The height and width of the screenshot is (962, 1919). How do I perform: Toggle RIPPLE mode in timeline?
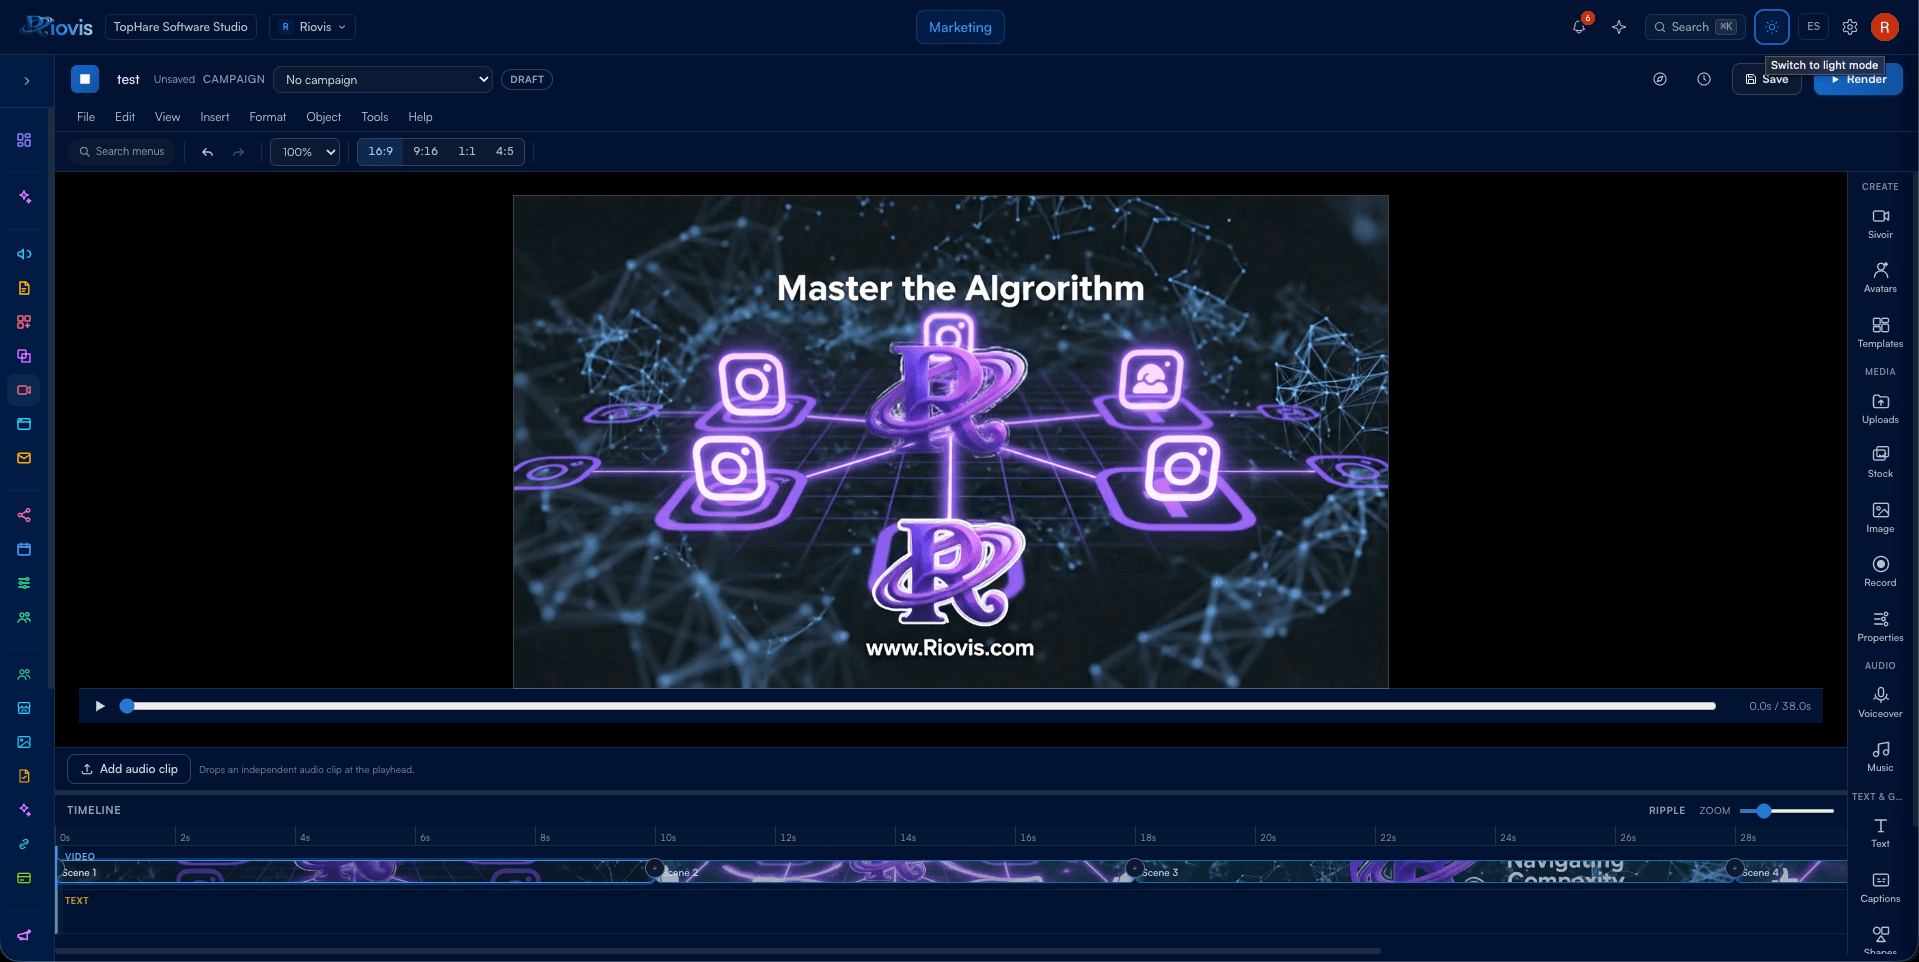tap(1667, 811)
